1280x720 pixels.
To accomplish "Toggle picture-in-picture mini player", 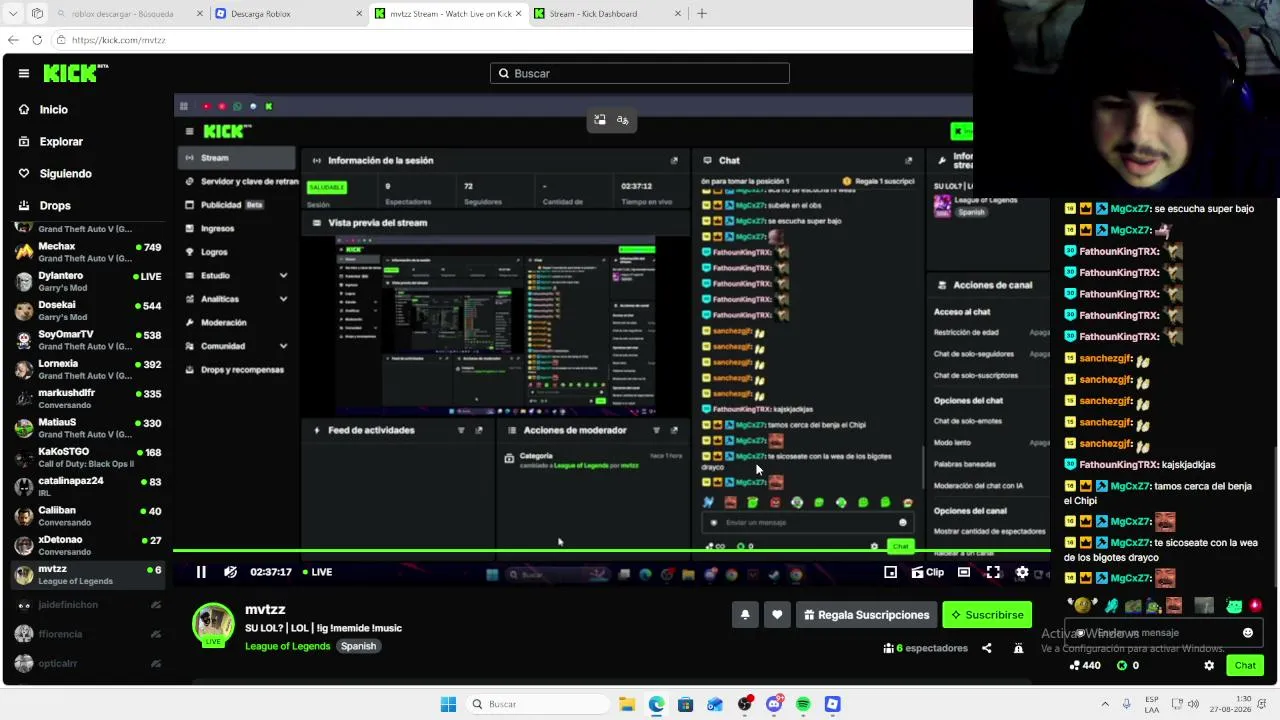I will (x=890, y=572).
